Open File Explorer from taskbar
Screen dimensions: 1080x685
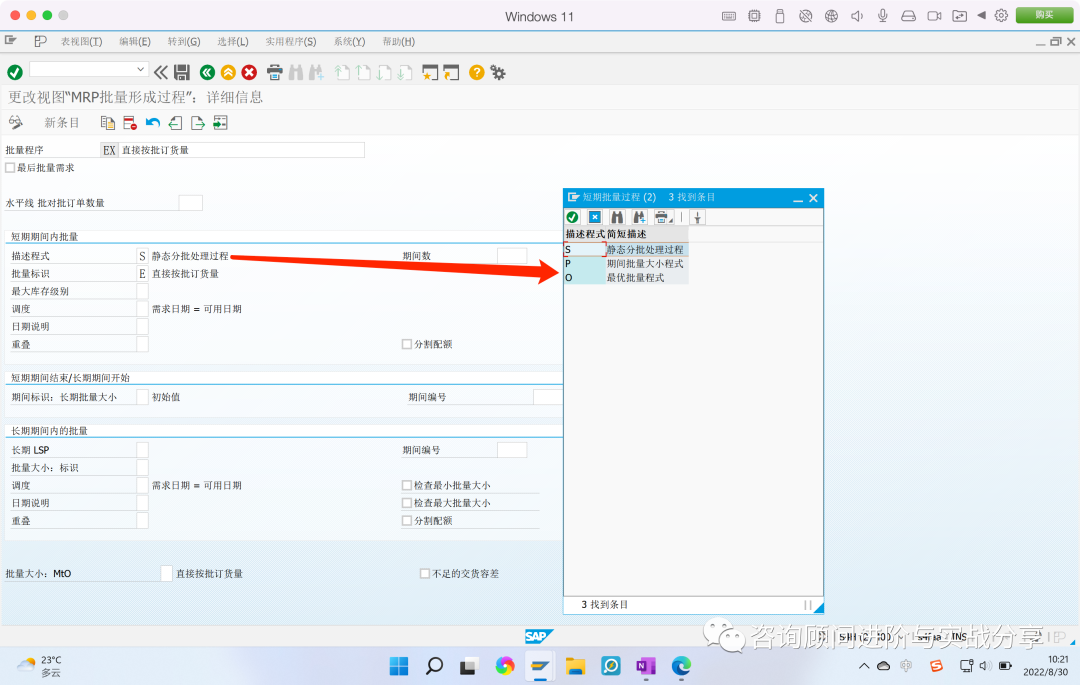(x=575, y=666)
